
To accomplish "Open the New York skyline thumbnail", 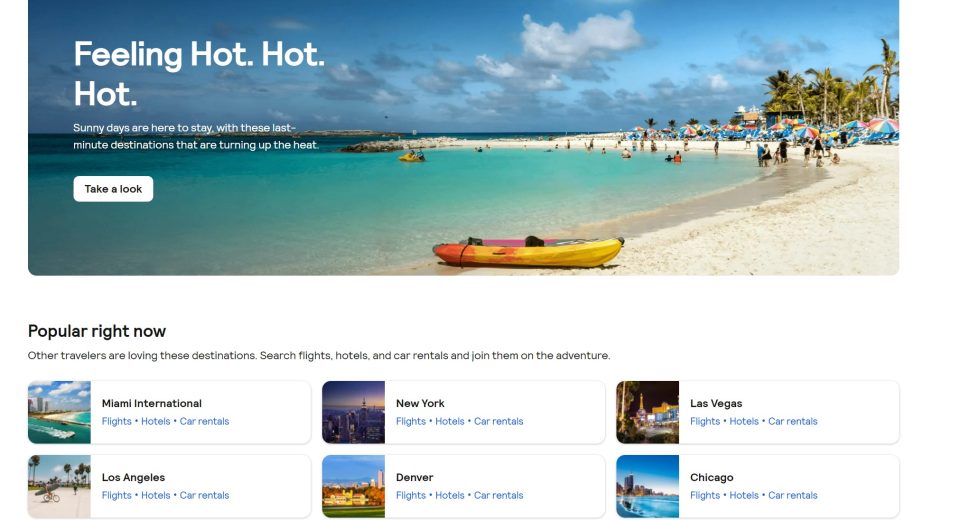I will point(353,412).
